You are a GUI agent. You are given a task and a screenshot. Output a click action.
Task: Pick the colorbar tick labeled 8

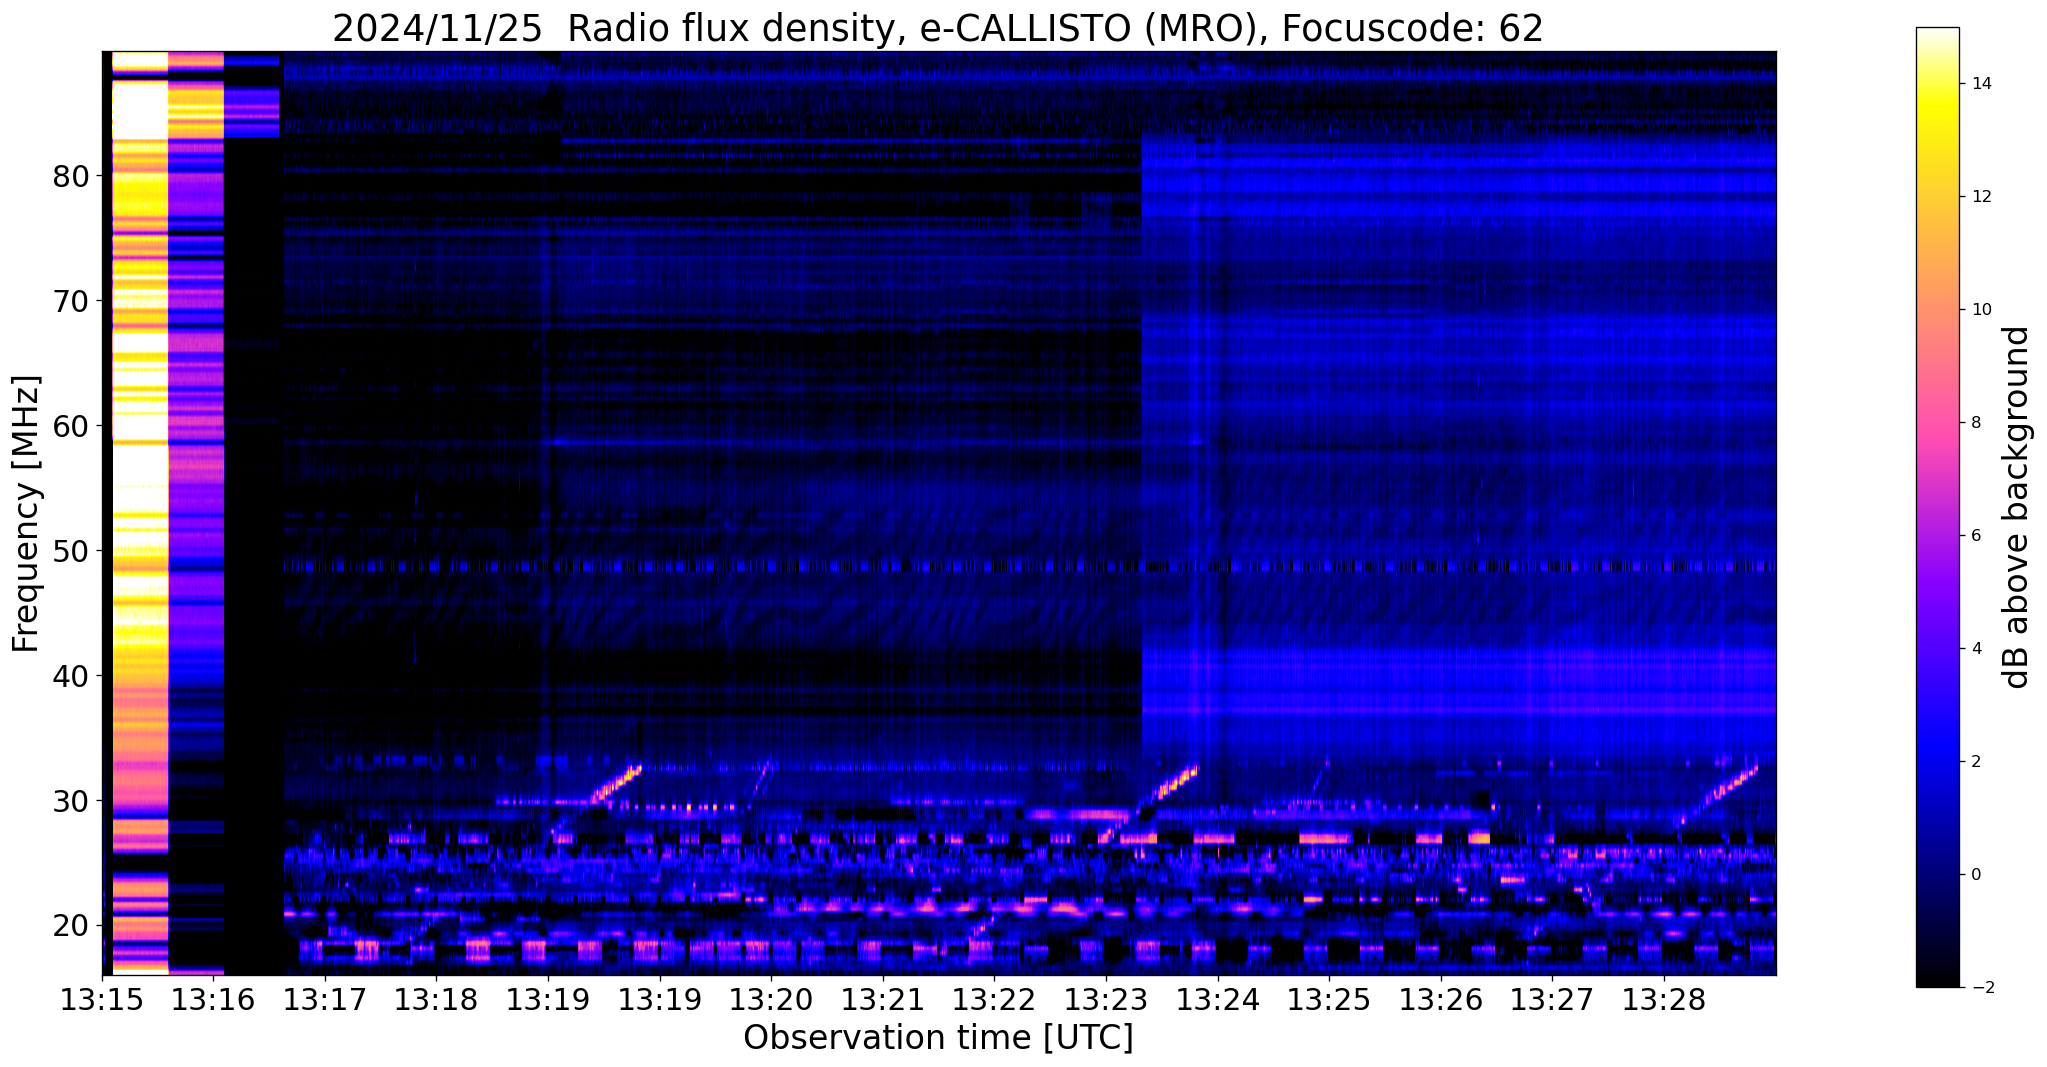(1975, 423)
